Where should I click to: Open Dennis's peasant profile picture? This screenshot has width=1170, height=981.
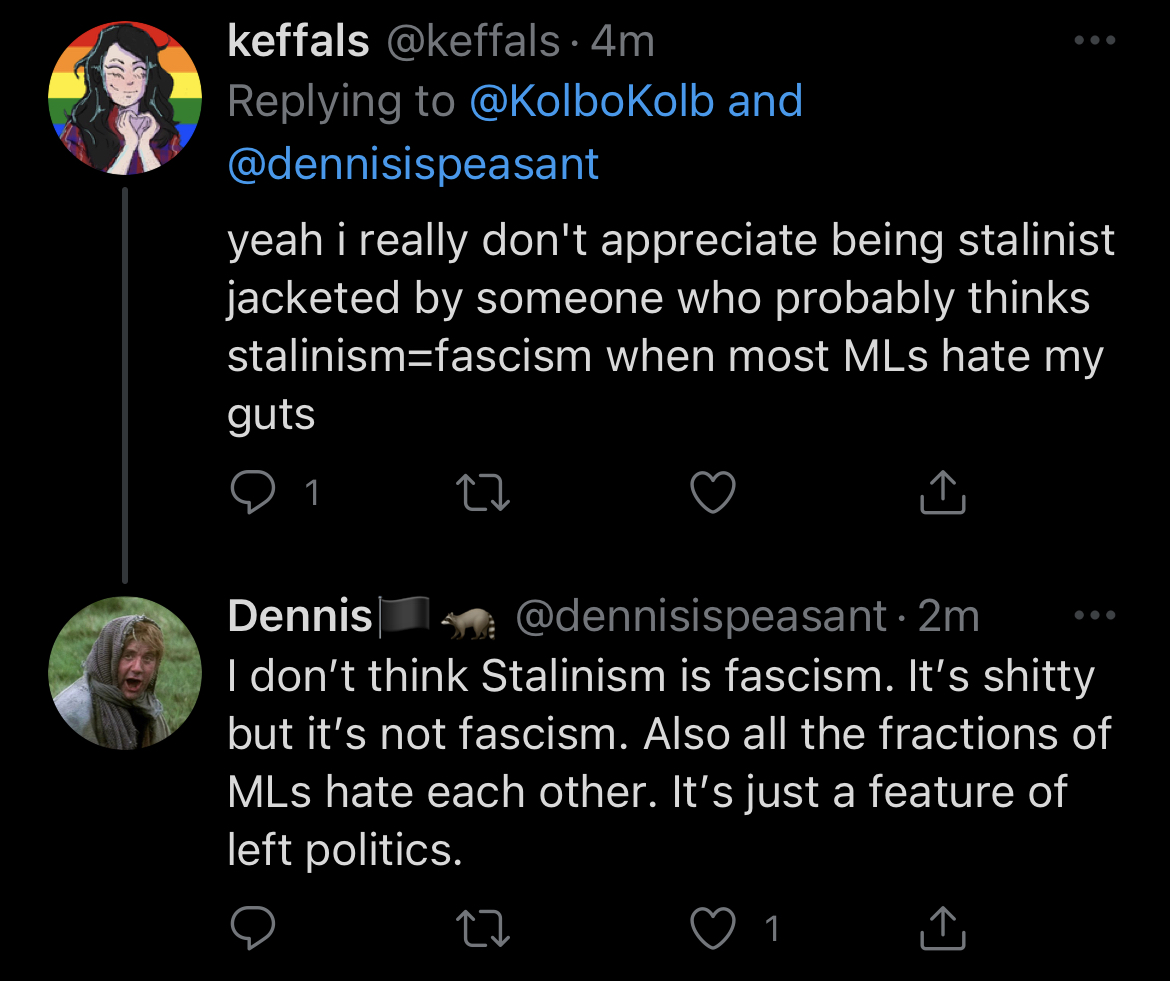point(125,673)
